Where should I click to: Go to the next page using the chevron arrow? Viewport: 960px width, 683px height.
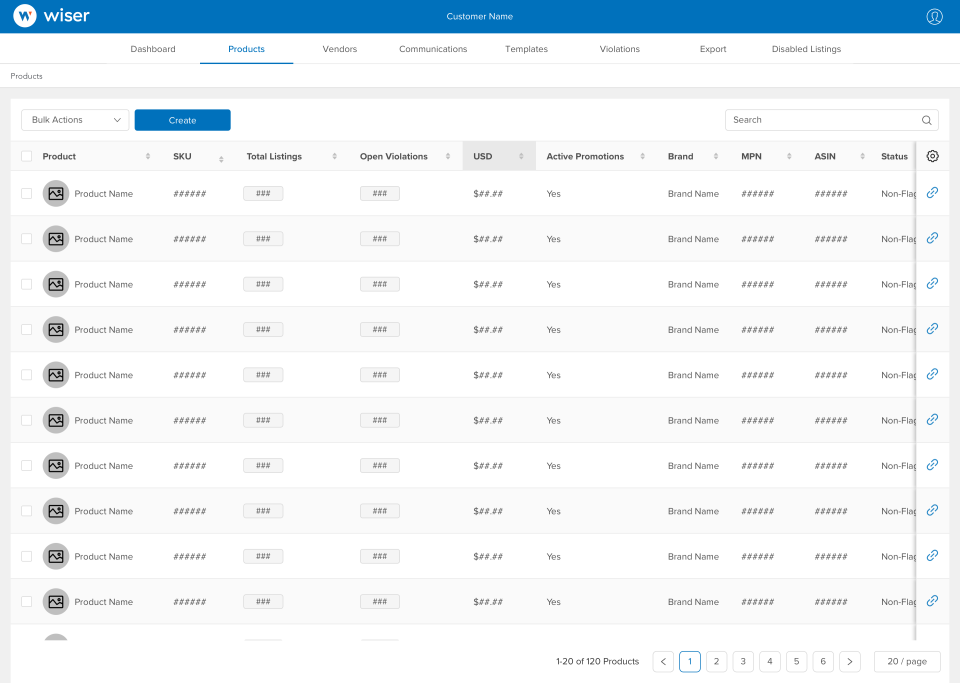[849, 661]
